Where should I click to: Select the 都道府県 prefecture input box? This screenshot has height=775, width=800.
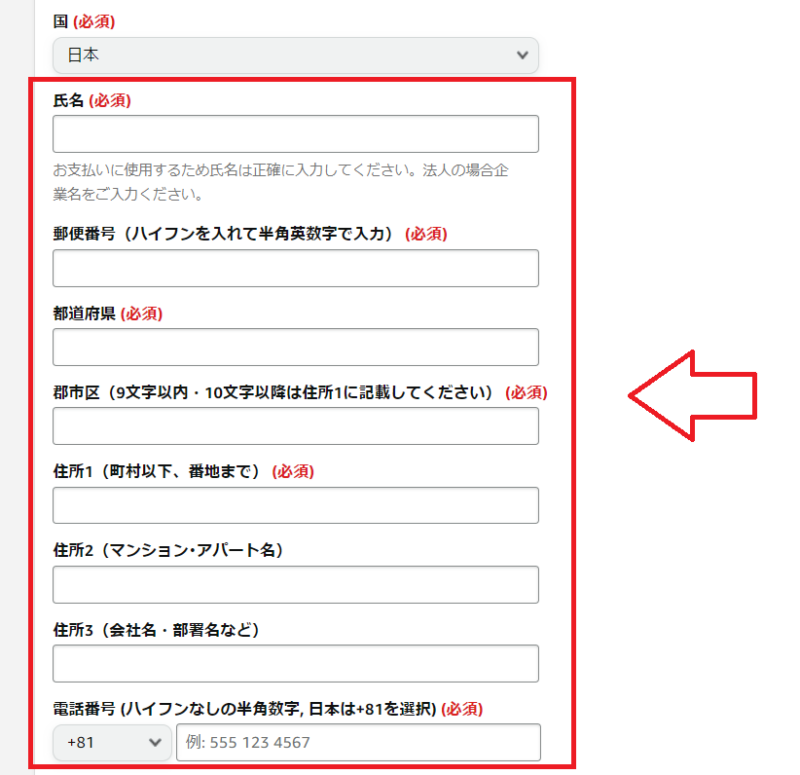[x=295, y=347]
